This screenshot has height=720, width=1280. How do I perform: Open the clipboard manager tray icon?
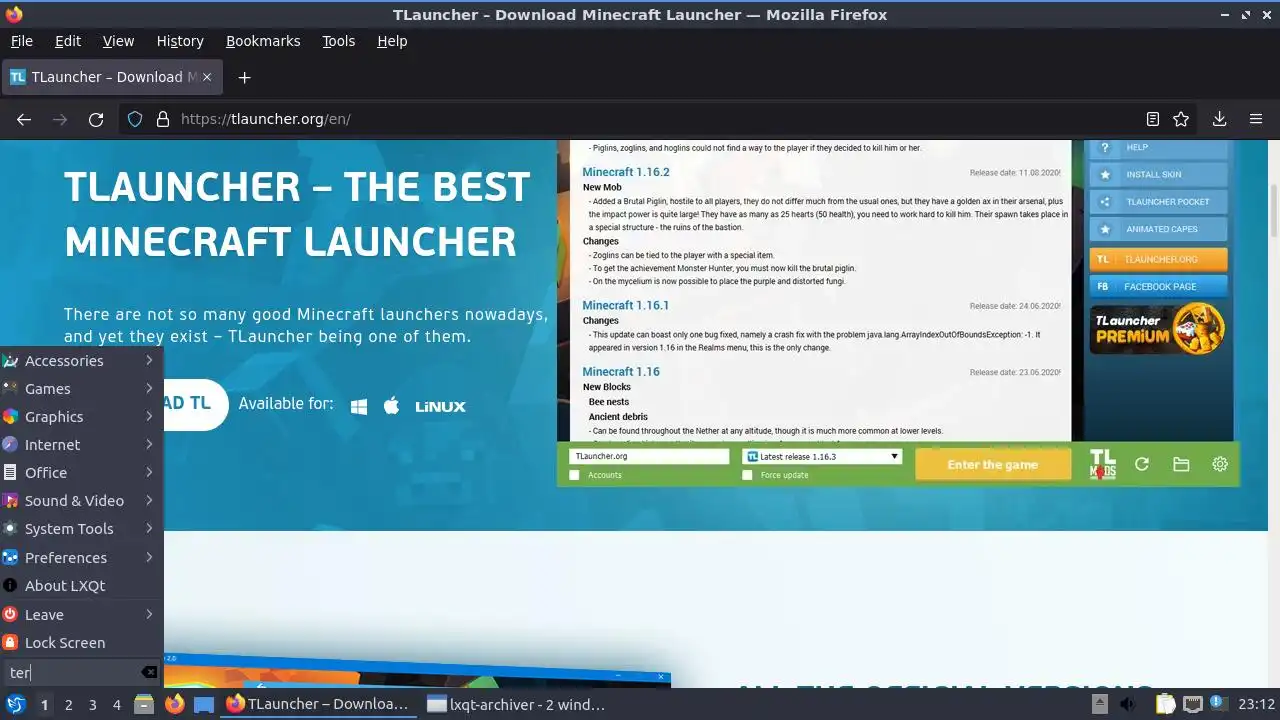click(1165, 704)
